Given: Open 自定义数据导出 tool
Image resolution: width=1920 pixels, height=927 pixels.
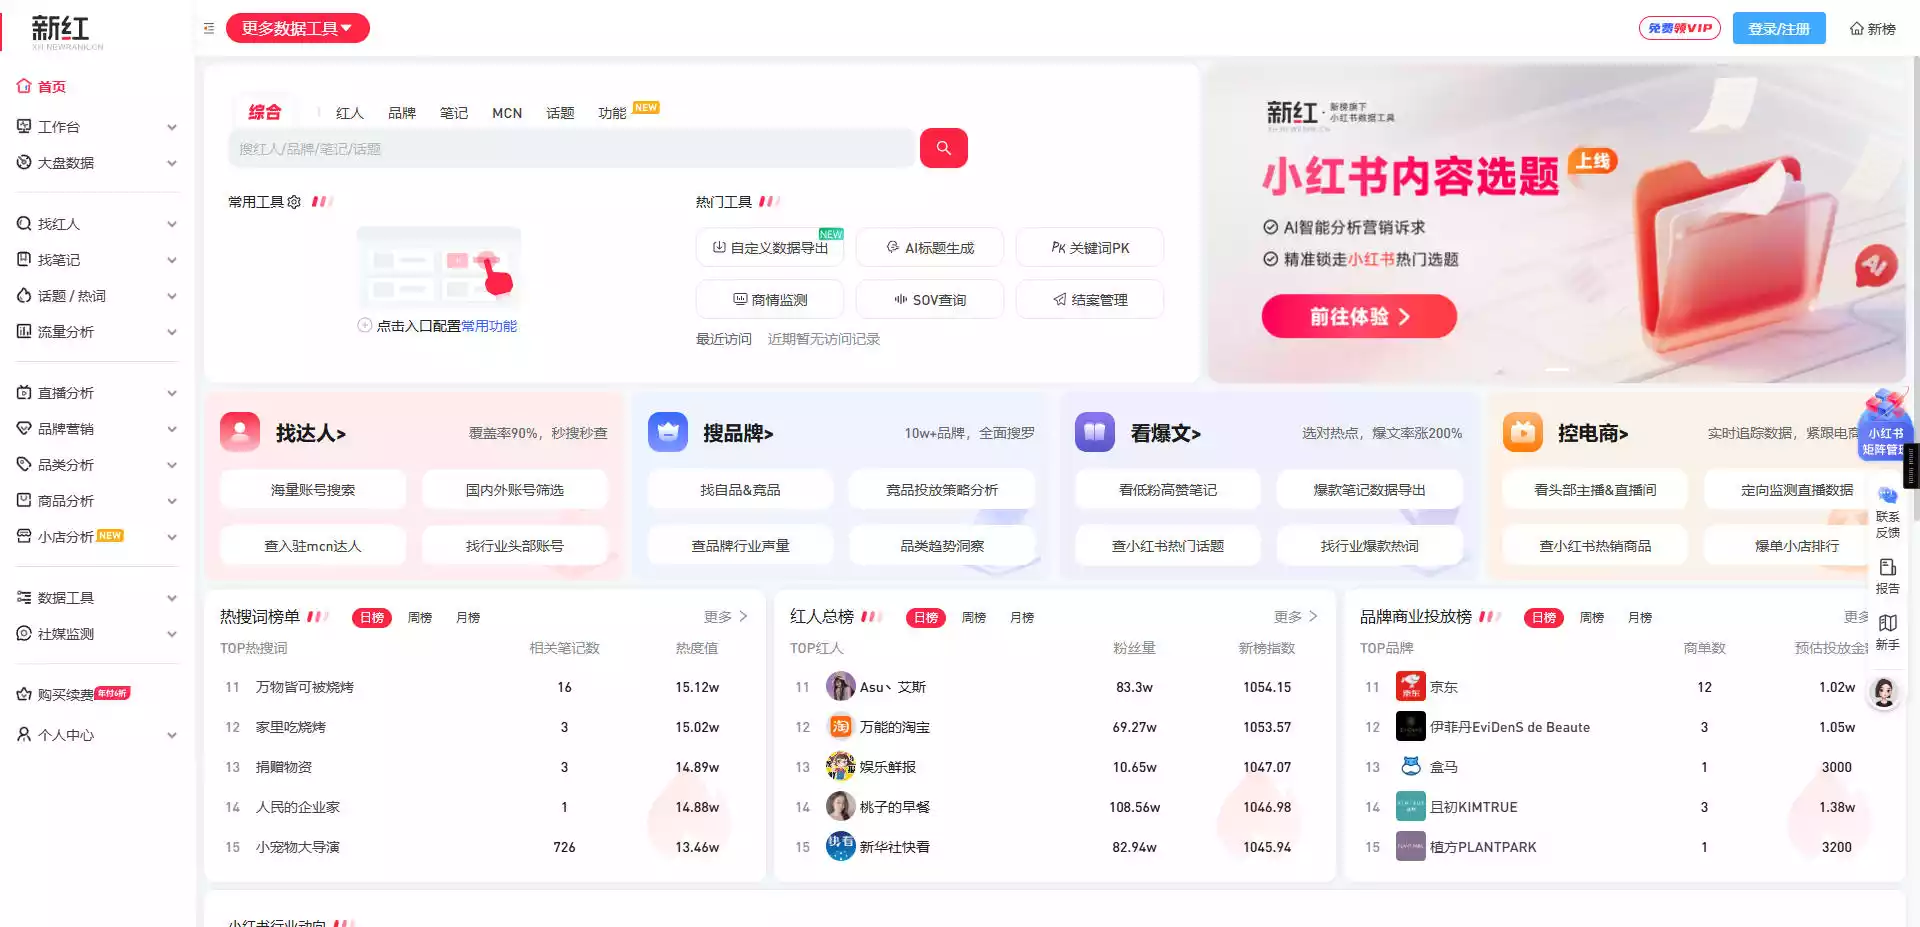Looking at the screenshot, I should point(770,247).
